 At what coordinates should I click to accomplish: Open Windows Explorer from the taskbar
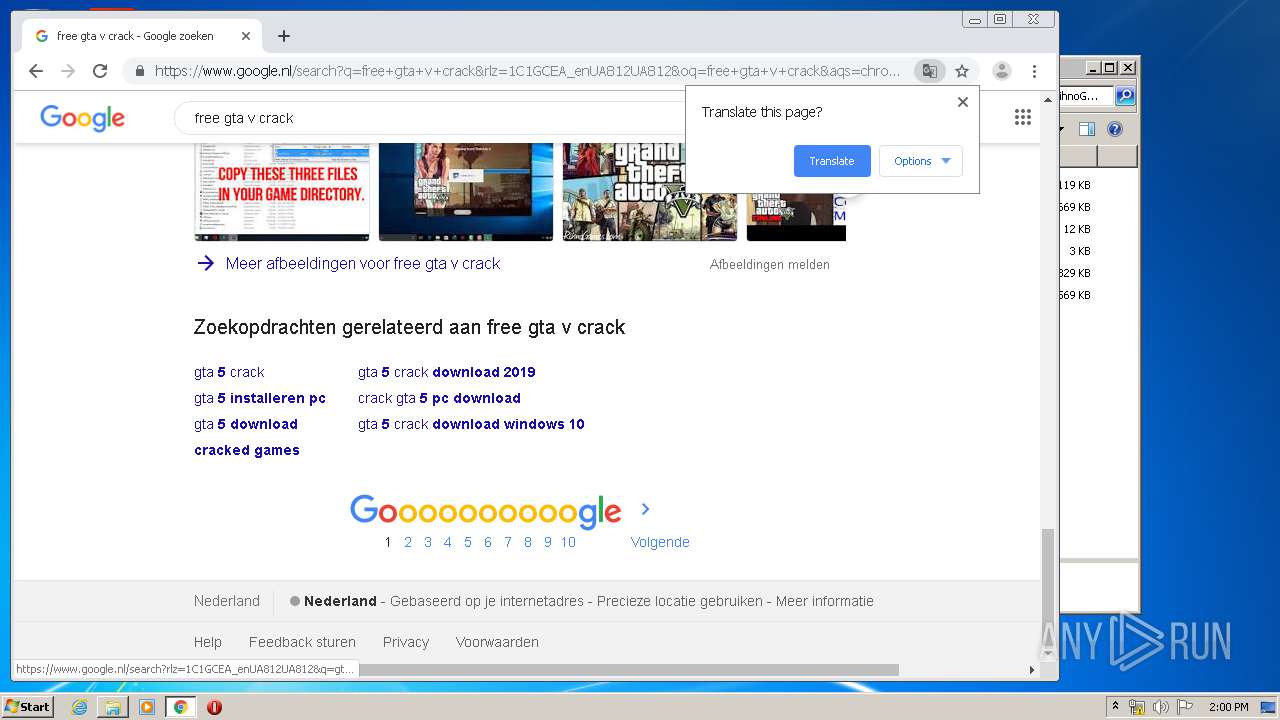[x=113, y=707]
